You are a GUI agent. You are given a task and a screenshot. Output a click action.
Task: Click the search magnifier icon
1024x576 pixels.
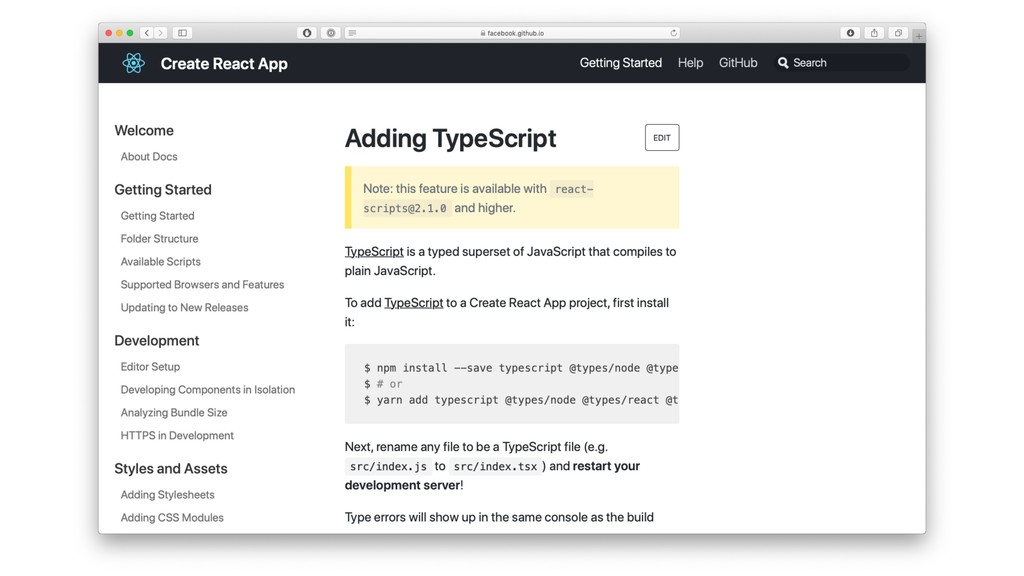point(783,63)
